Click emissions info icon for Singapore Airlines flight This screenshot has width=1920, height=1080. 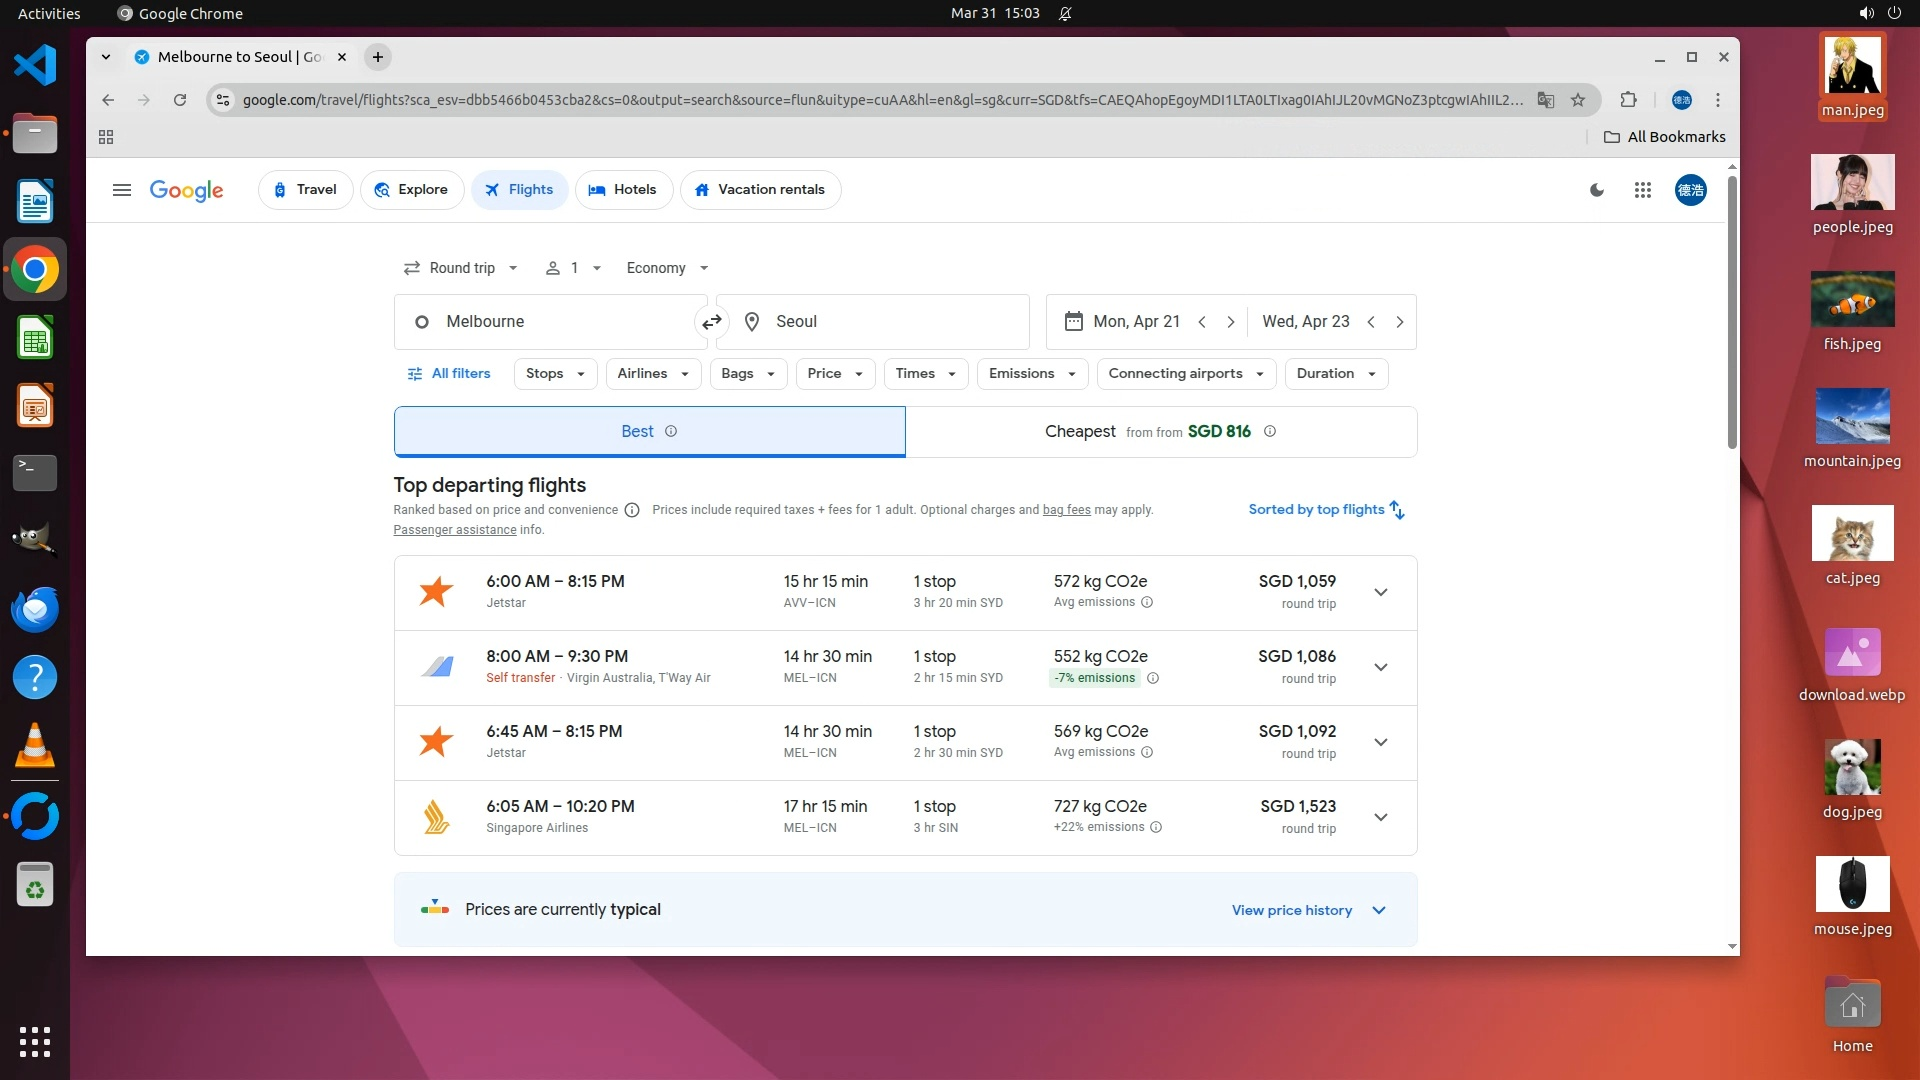coord(1156,827)
